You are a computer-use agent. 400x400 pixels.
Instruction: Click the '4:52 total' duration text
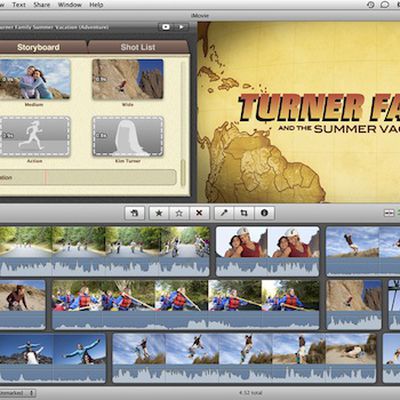pos(250,393)
